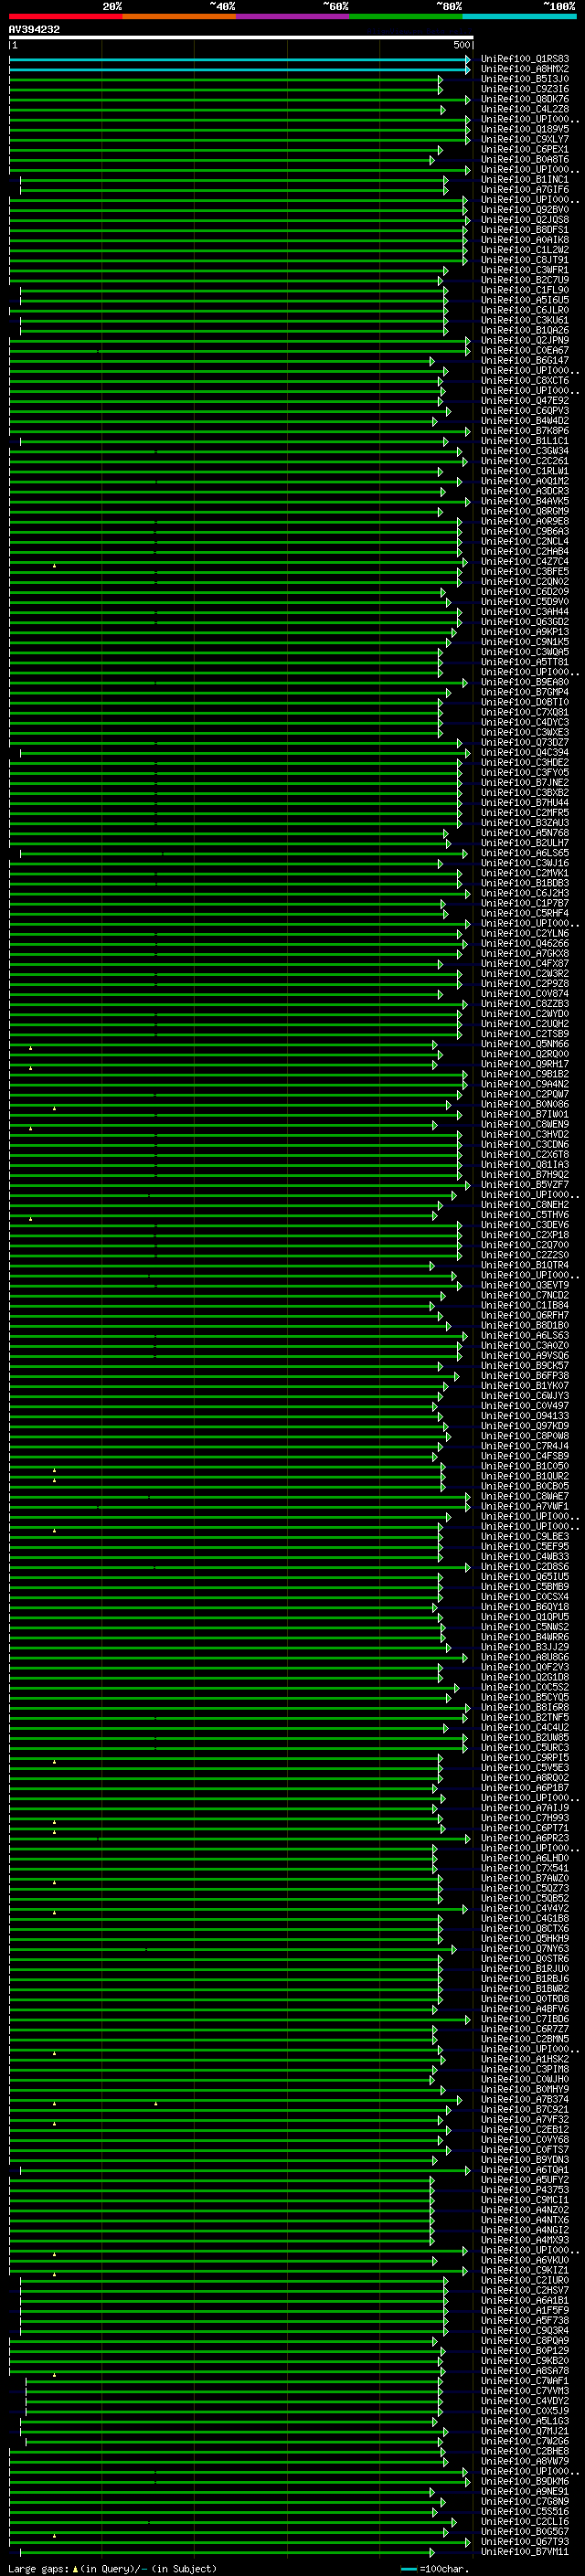The width and height of the screenshot is (585, 2576).
Task: Select hit label UniRef100_A6LS63
Action: [x=525, y=1335]
